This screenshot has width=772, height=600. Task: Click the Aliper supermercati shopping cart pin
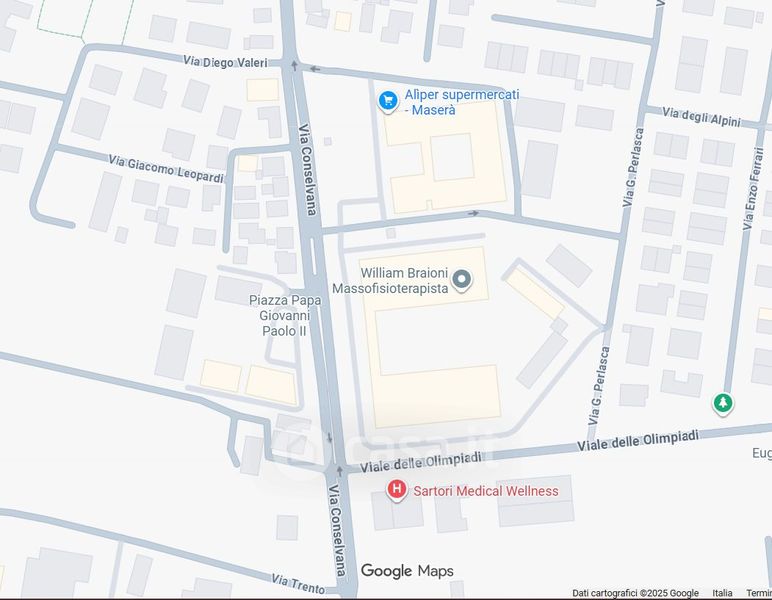pyautogui.click(x=388, y=101)
